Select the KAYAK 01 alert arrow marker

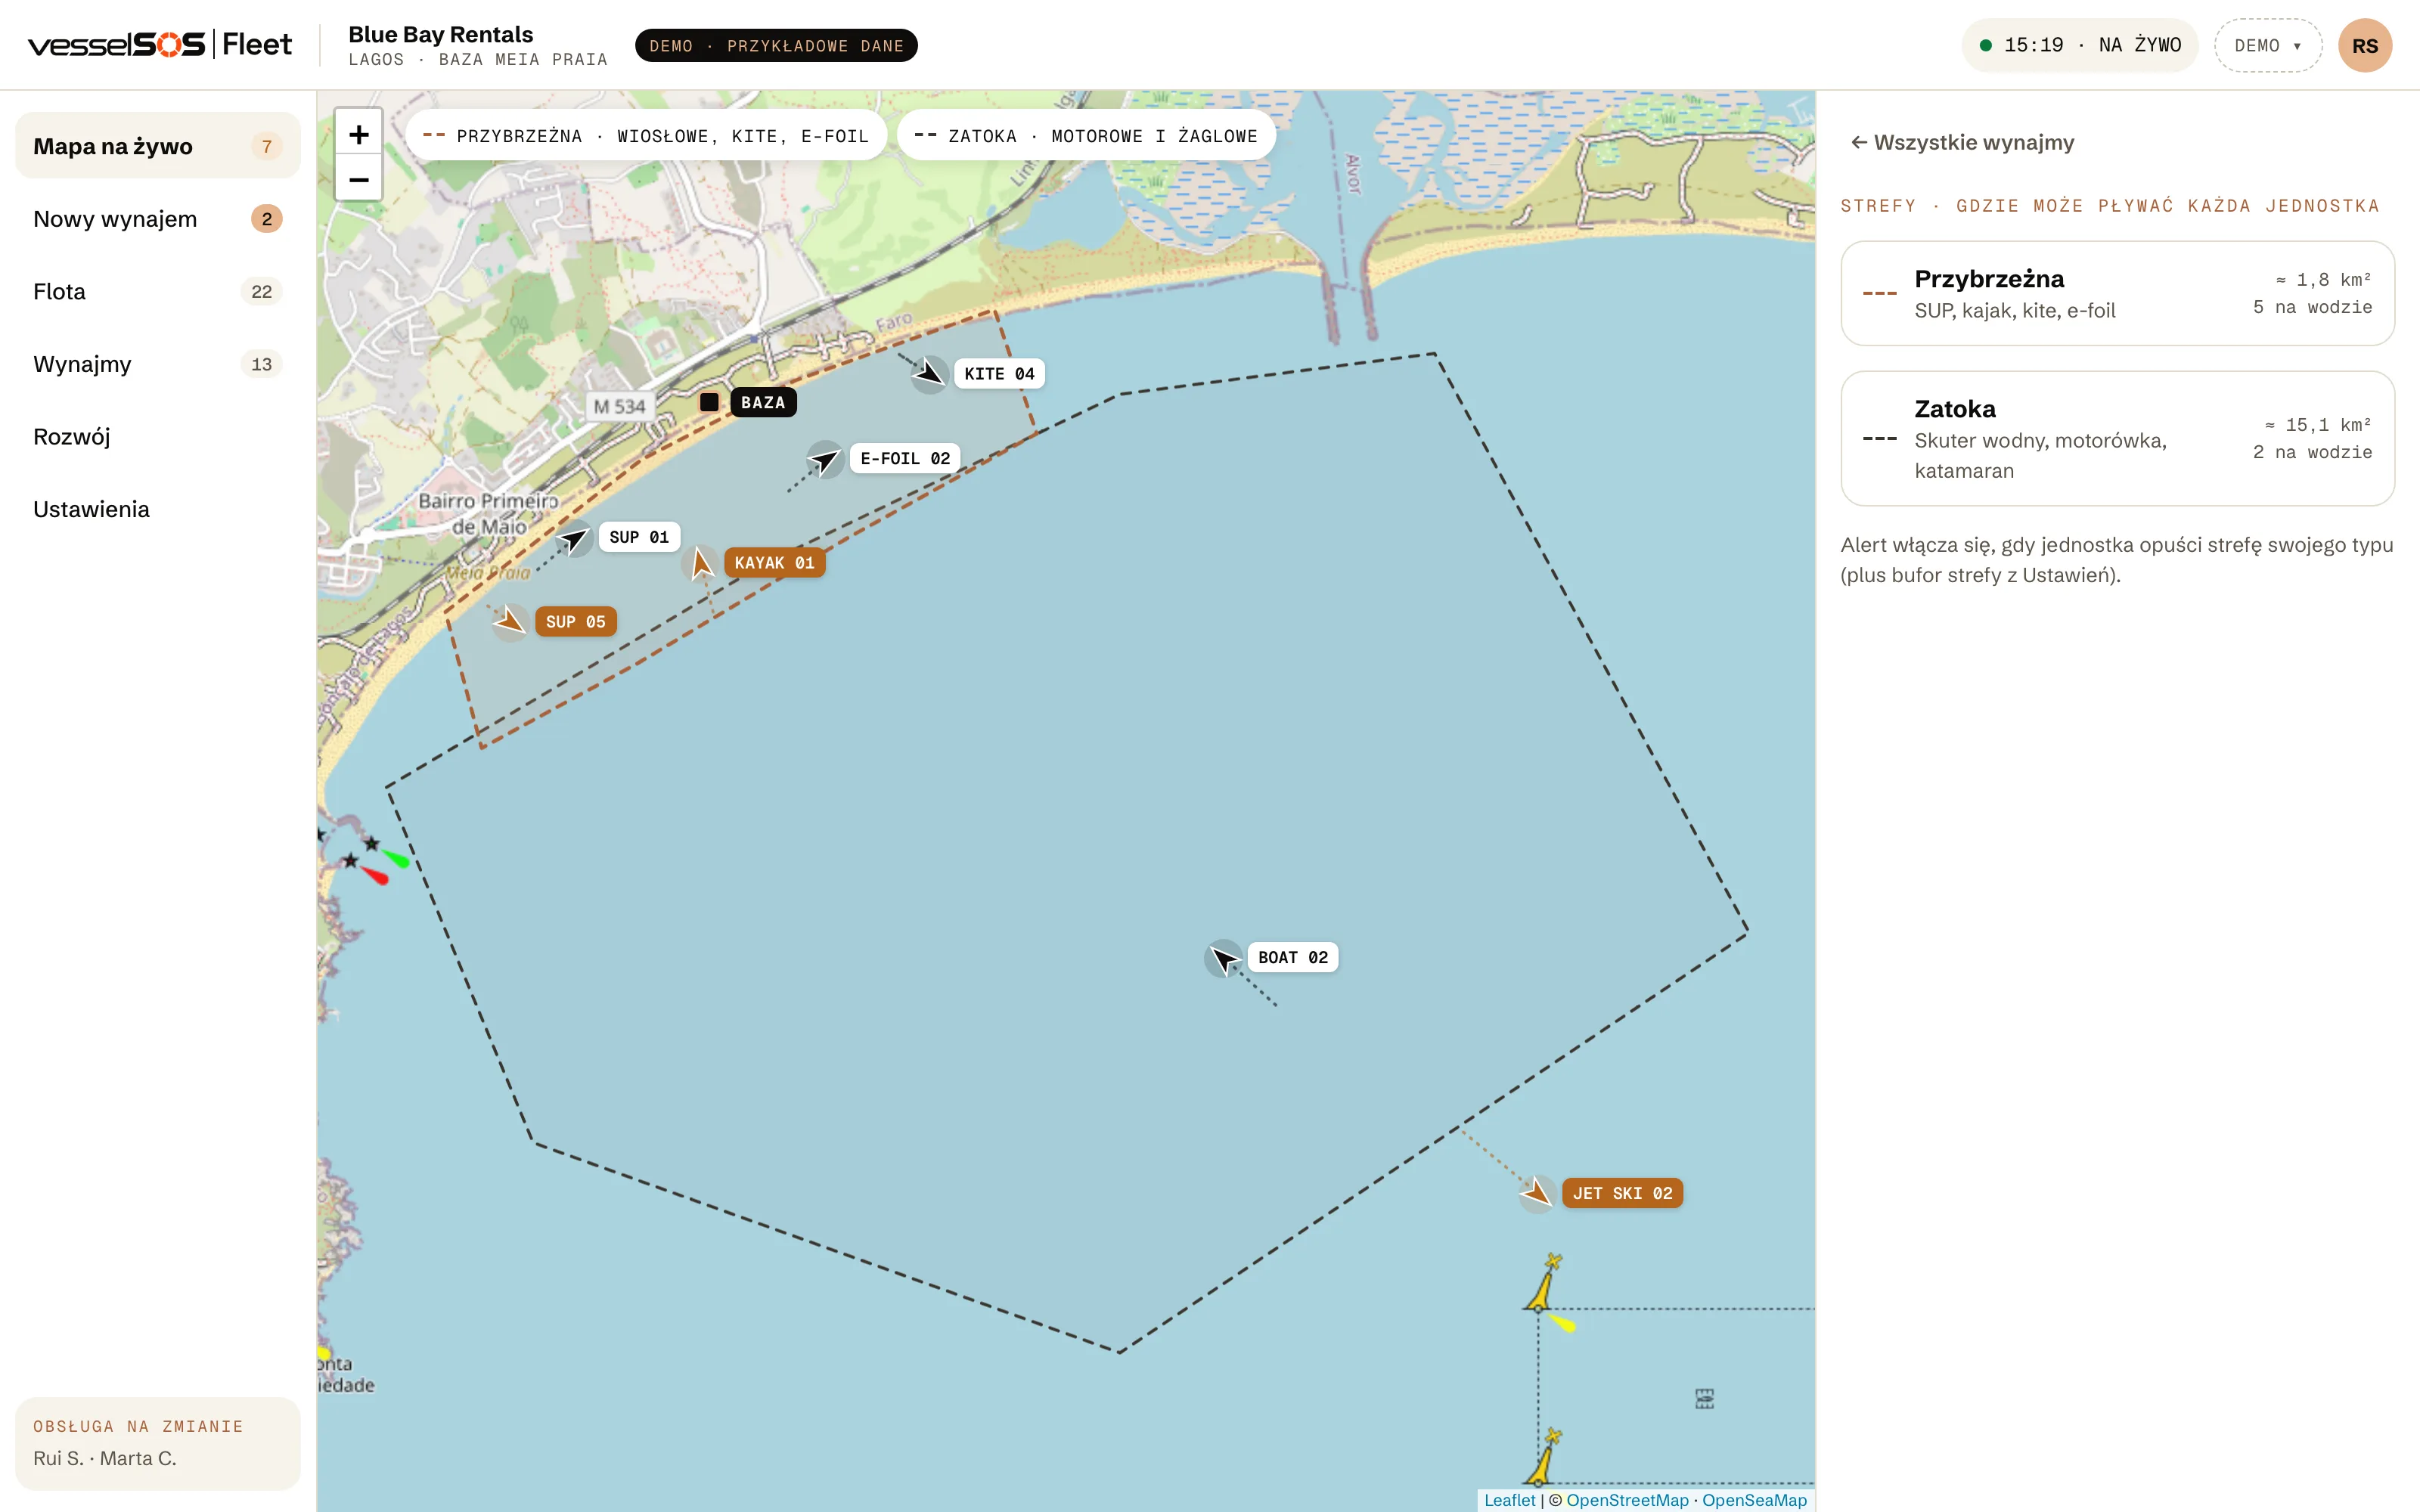(700, 563)
